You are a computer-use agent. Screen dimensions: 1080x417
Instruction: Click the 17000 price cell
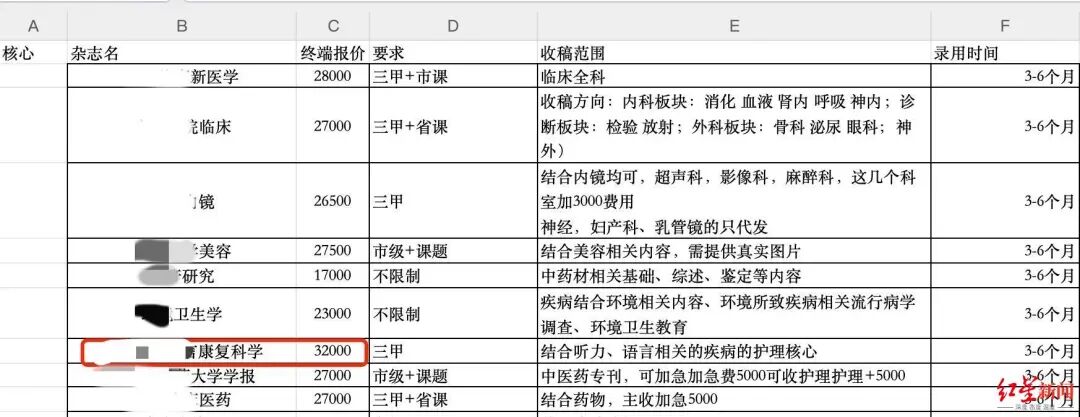tap(334, 275)
